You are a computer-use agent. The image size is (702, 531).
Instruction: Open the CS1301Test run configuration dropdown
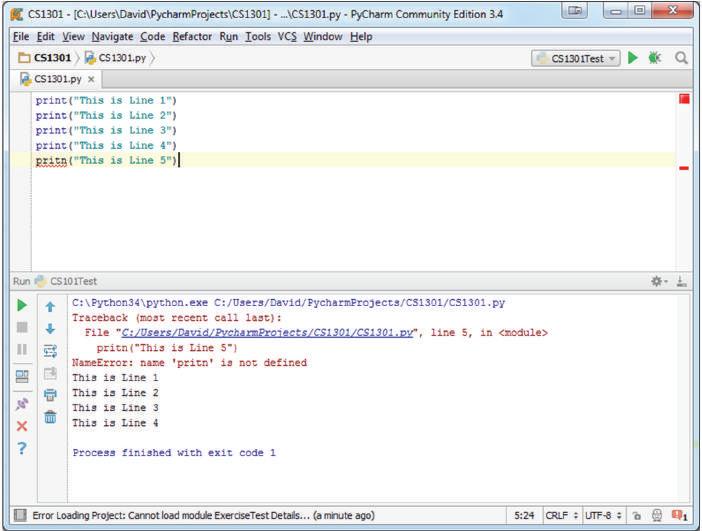pyautogui.click(x=576, y=58)
